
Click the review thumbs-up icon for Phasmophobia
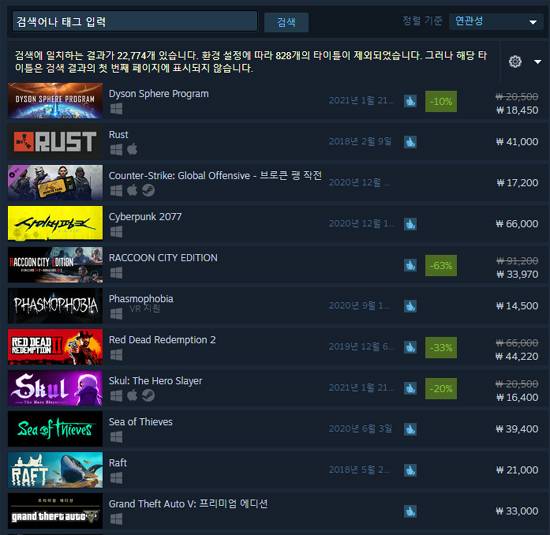click(x=410, y=306)
